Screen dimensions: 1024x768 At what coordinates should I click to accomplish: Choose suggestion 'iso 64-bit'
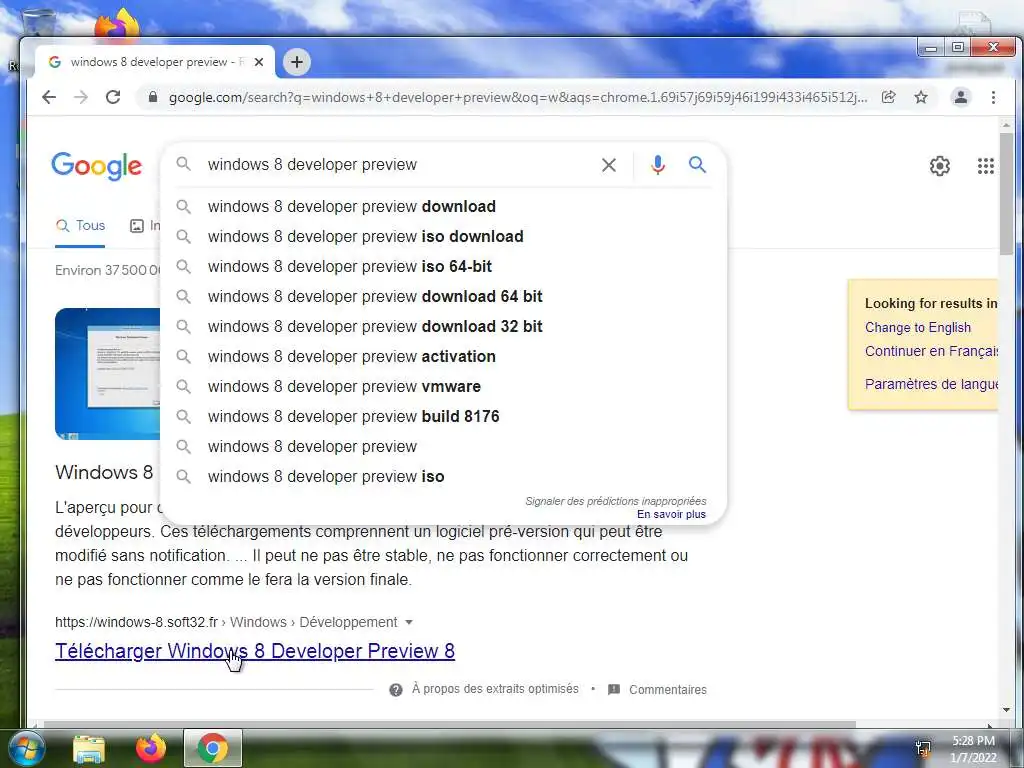click(x=443, y=266)
